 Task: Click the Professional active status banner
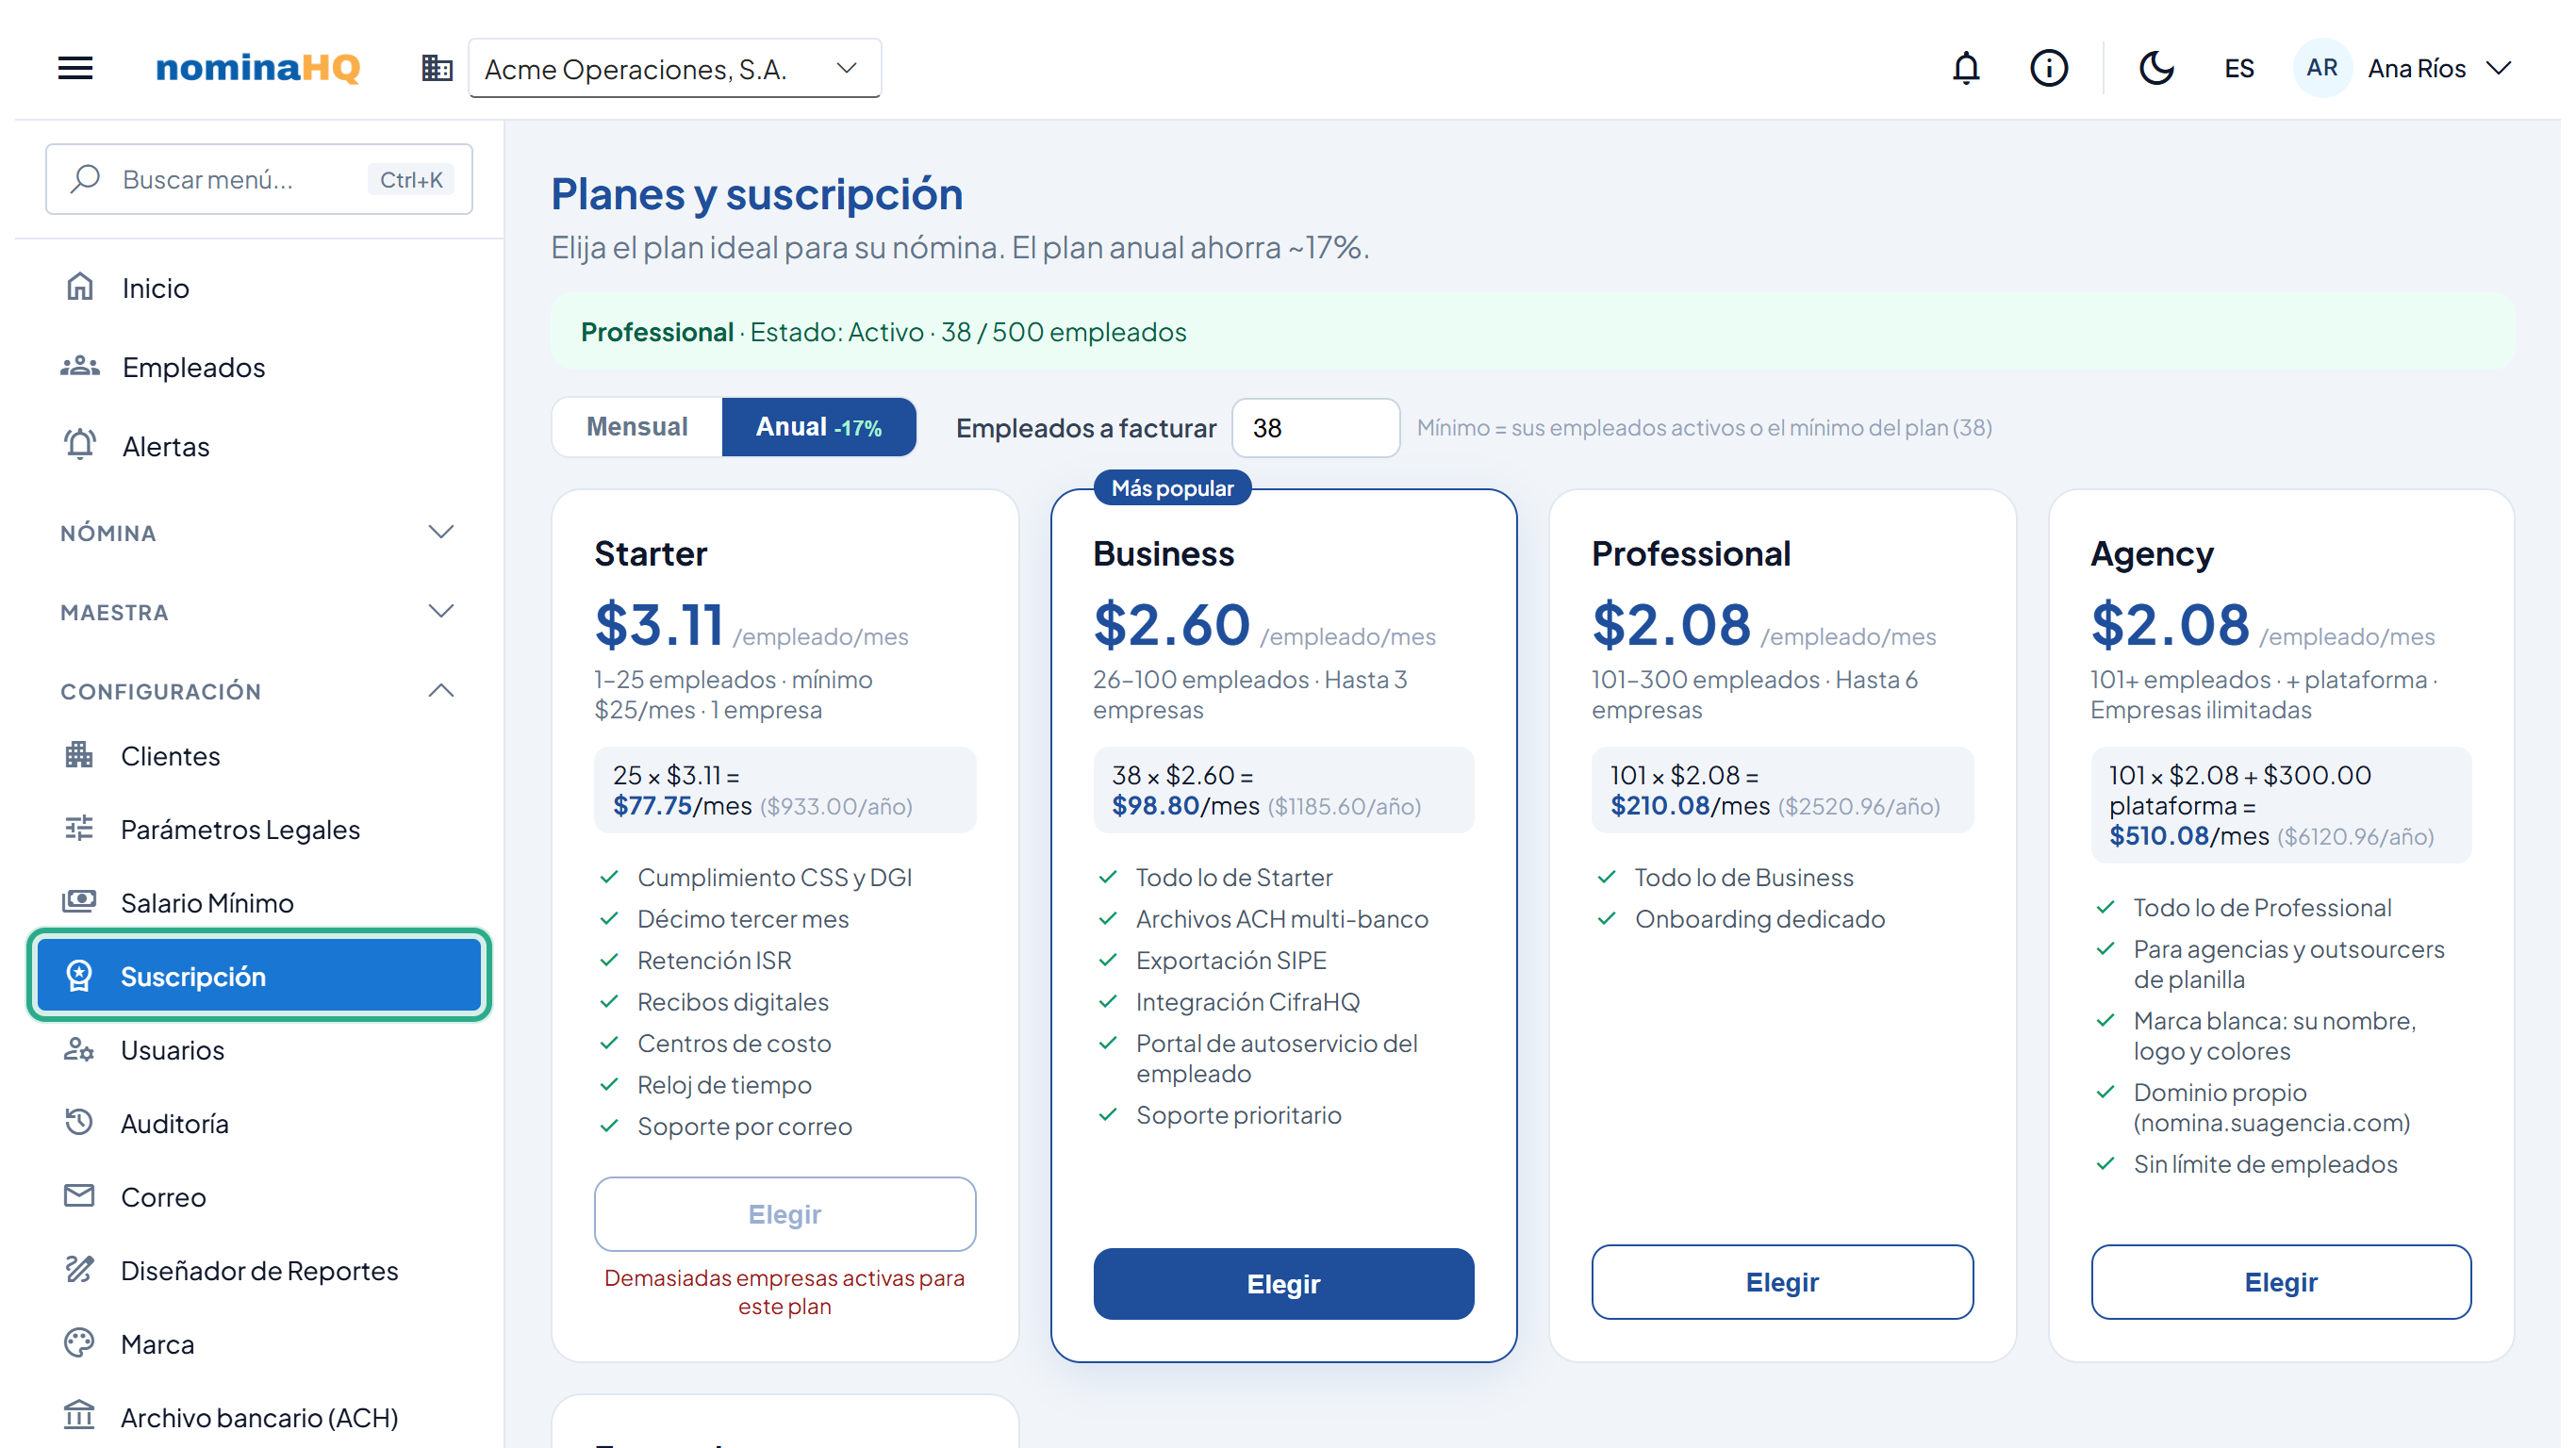coord(1532,331)
